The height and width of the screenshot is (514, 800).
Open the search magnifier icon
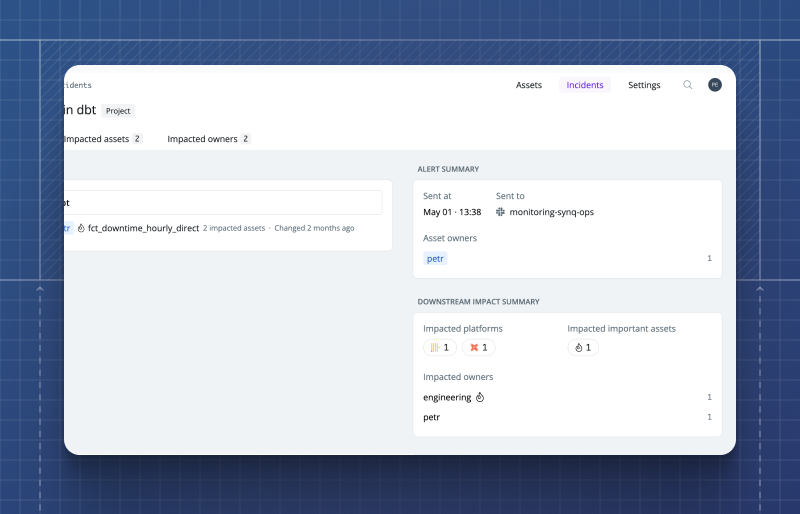point(687,85)
